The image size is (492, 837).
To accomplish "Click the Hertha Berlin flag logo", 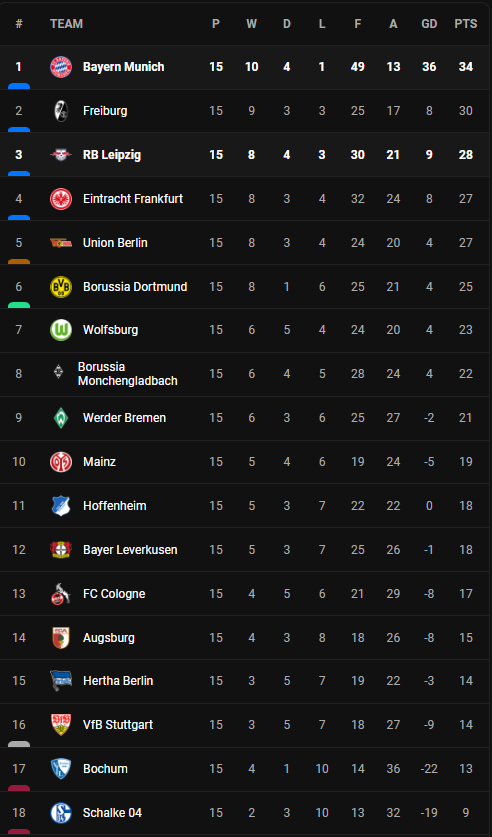I will 61,681.
